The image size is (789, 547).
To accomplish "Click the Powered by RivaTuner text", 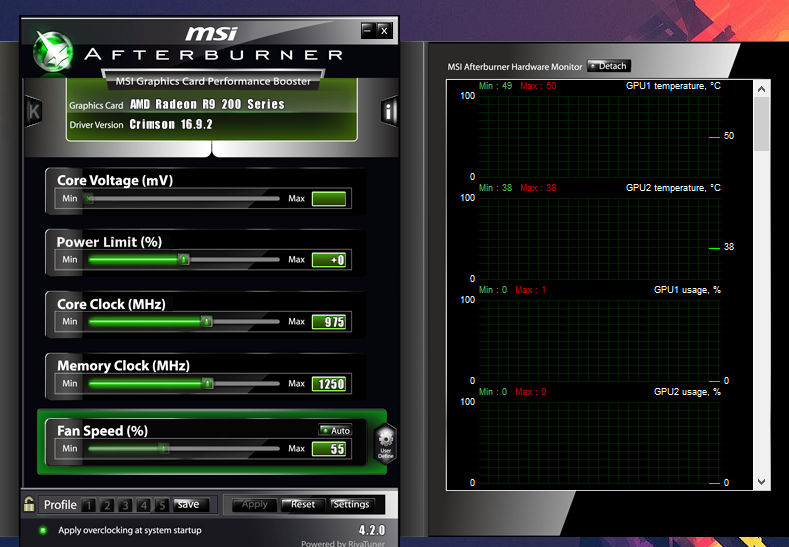I will pyautogui.click(x=343, y=543).
